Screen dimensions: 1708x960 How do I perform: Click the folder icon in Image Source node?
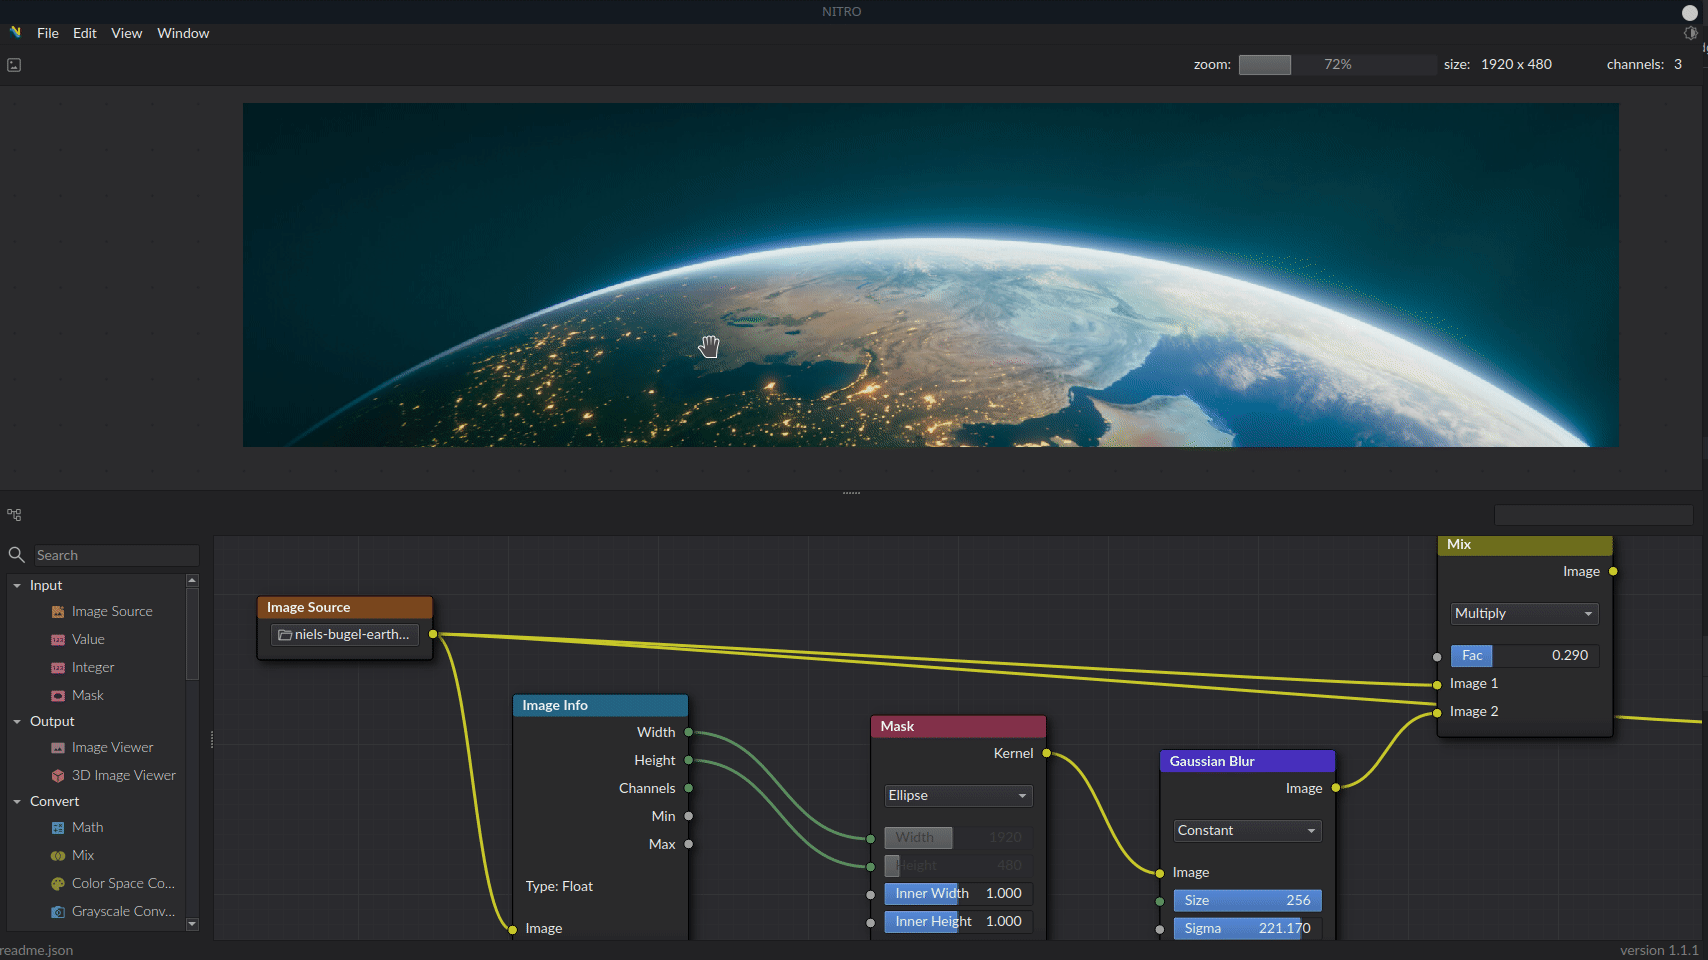(x=285, y=635)
